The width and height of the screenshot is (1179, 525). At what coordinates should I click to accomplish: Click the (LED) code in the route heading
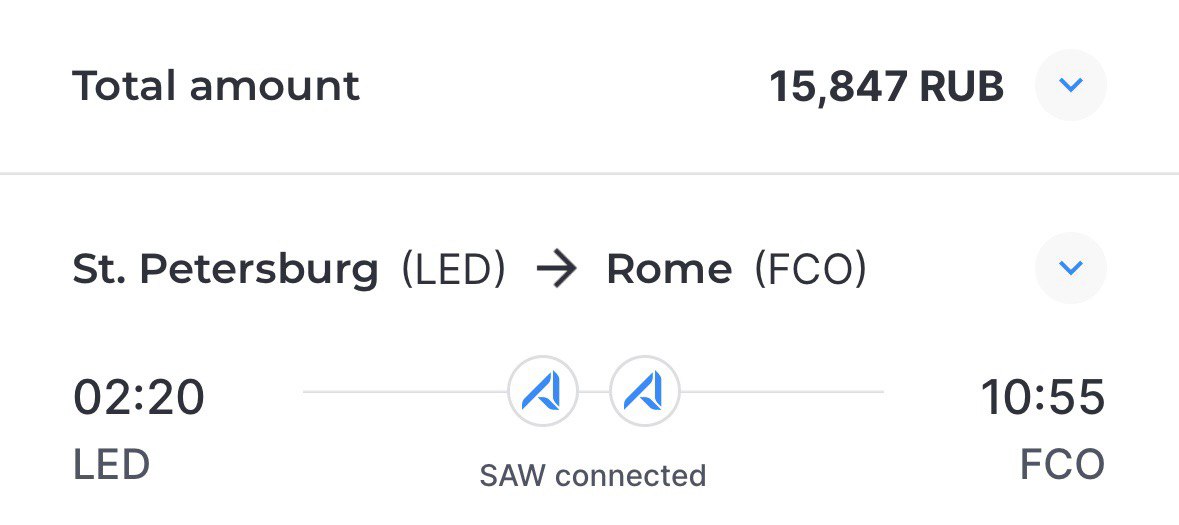pos(453,269)
